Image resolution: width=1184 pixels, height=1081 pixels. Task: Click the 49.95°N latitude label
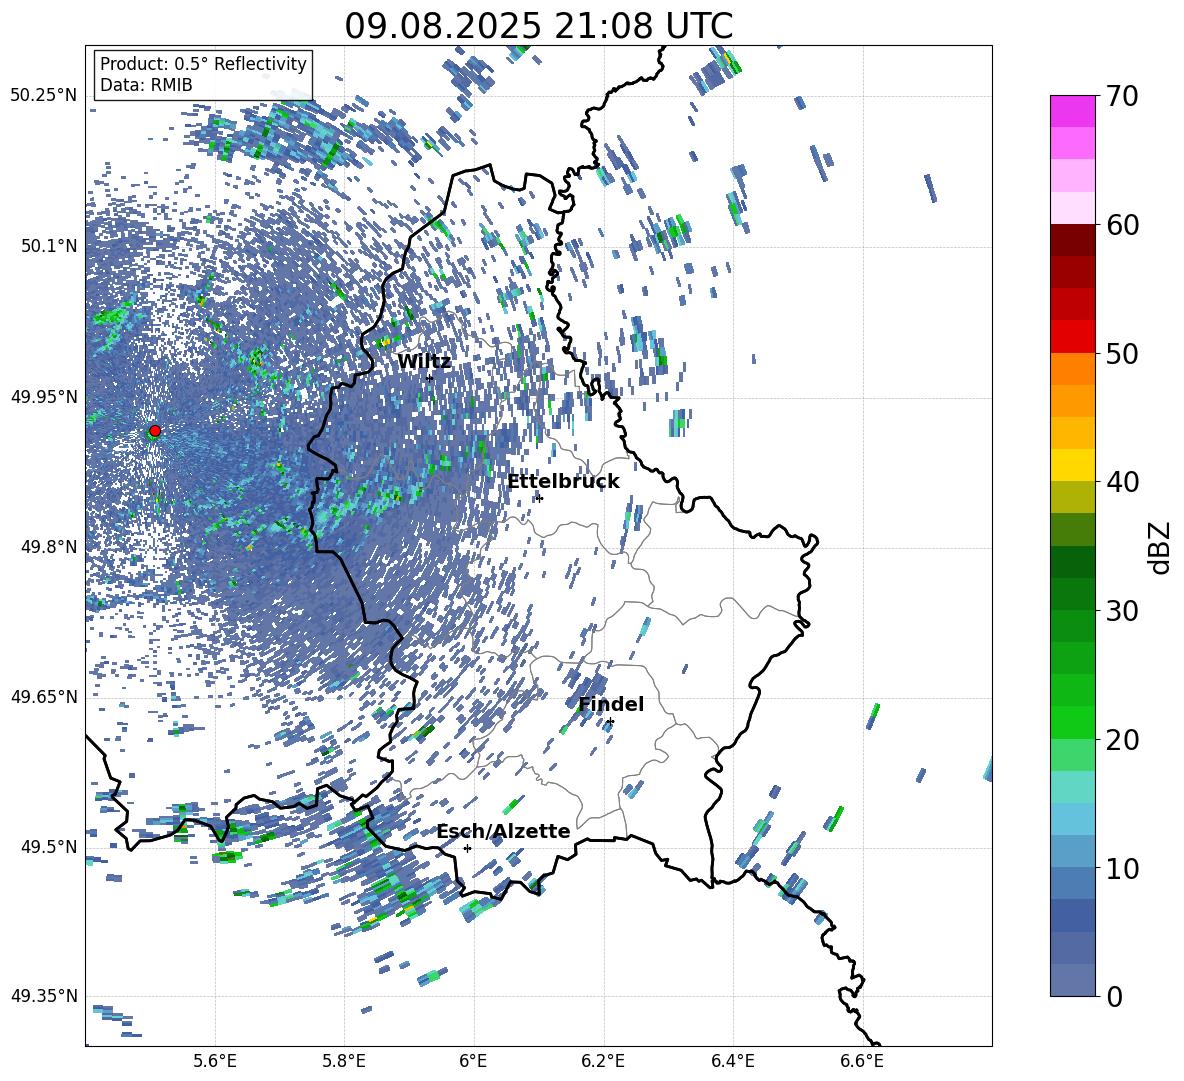tap(44, 397)
